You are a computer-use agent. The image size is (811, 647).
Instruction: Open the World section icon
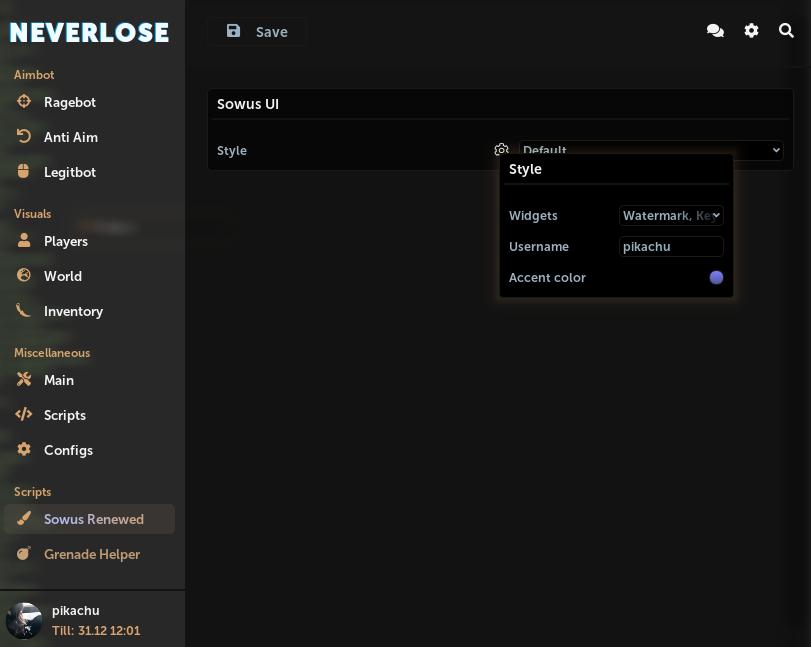click(24, 275)
